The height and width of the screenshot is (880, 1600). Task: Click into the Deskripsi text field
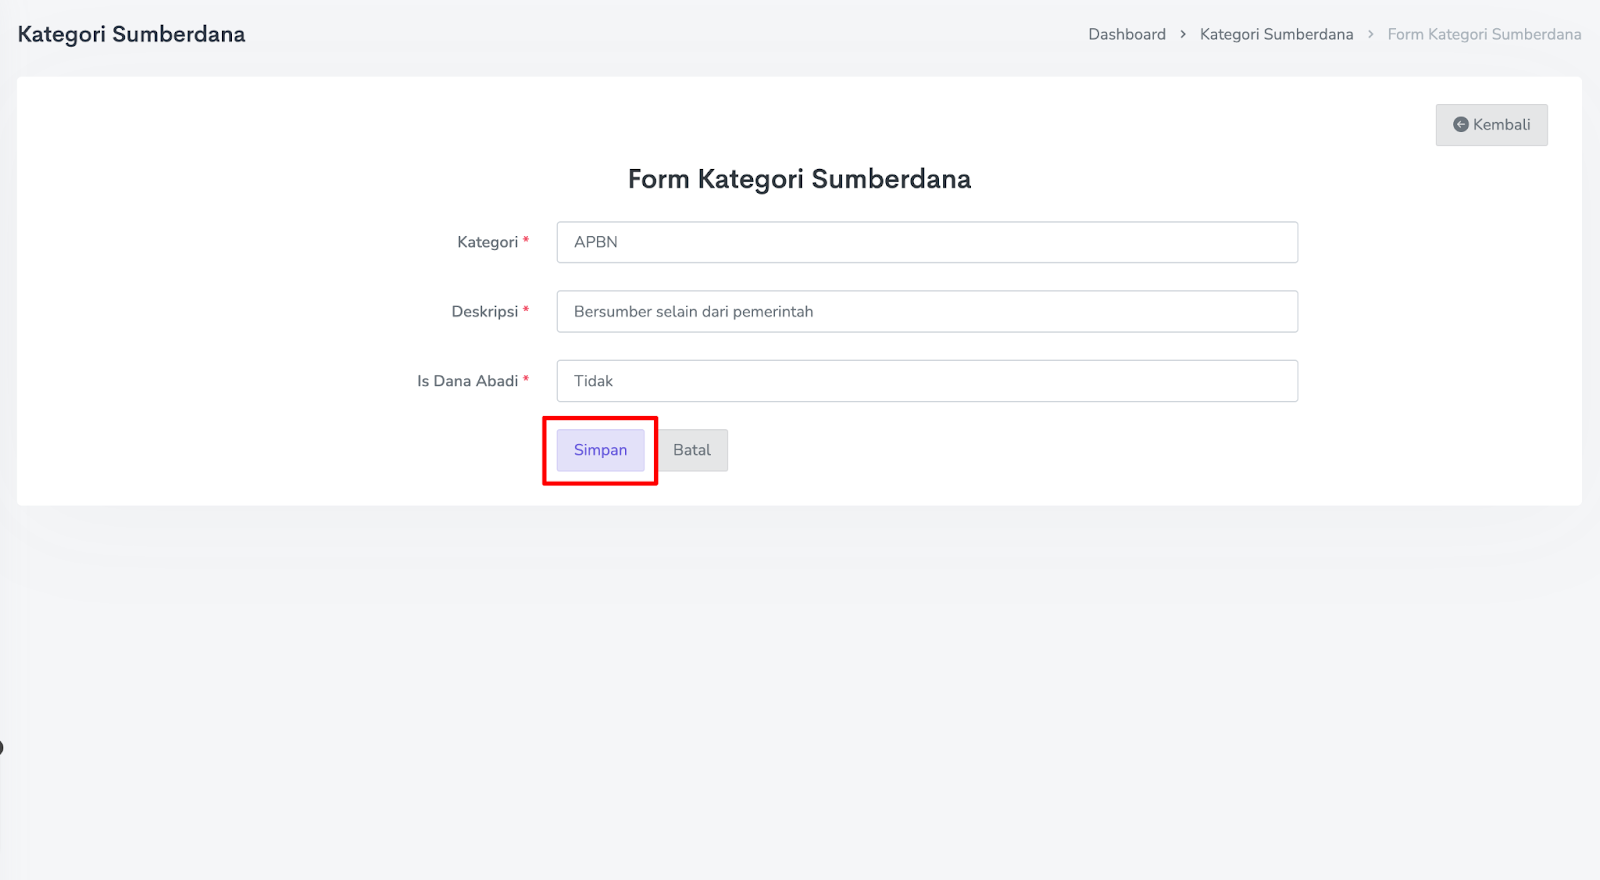pyautogui.click(x=927, y=311)
